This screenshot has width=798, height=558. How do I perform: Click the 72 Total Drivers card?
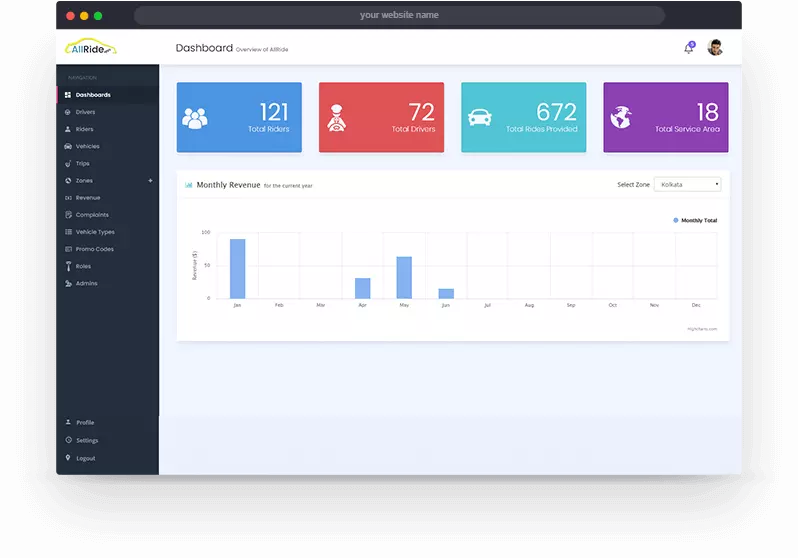381,117
